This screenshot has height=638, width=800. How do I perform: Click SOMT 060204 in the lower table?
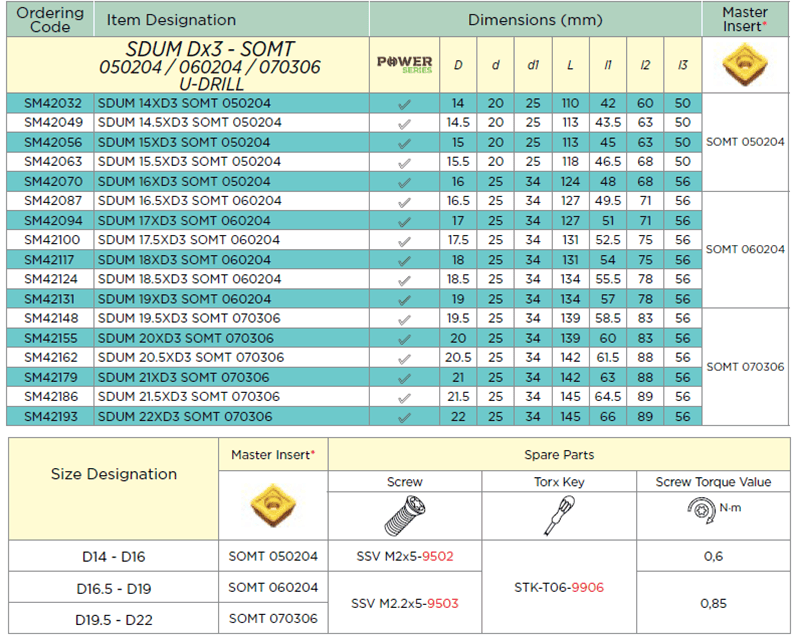coord(273,587)
